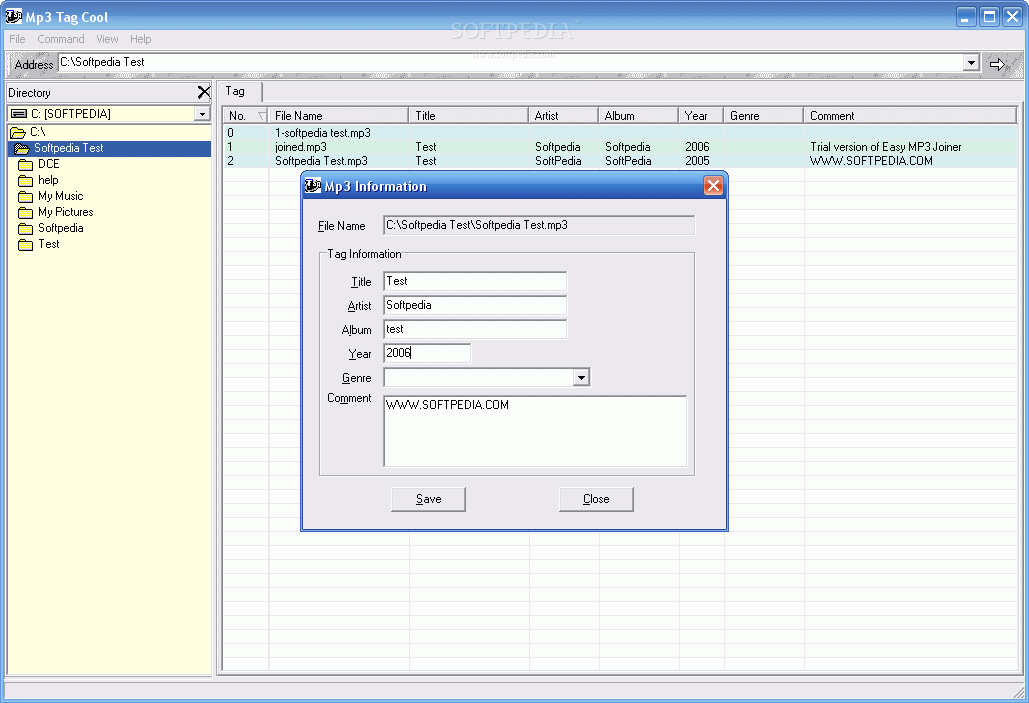Viewport: 1029px width, 703px height.
Task: Open the File menu
Action: click(x=17, y=39)
